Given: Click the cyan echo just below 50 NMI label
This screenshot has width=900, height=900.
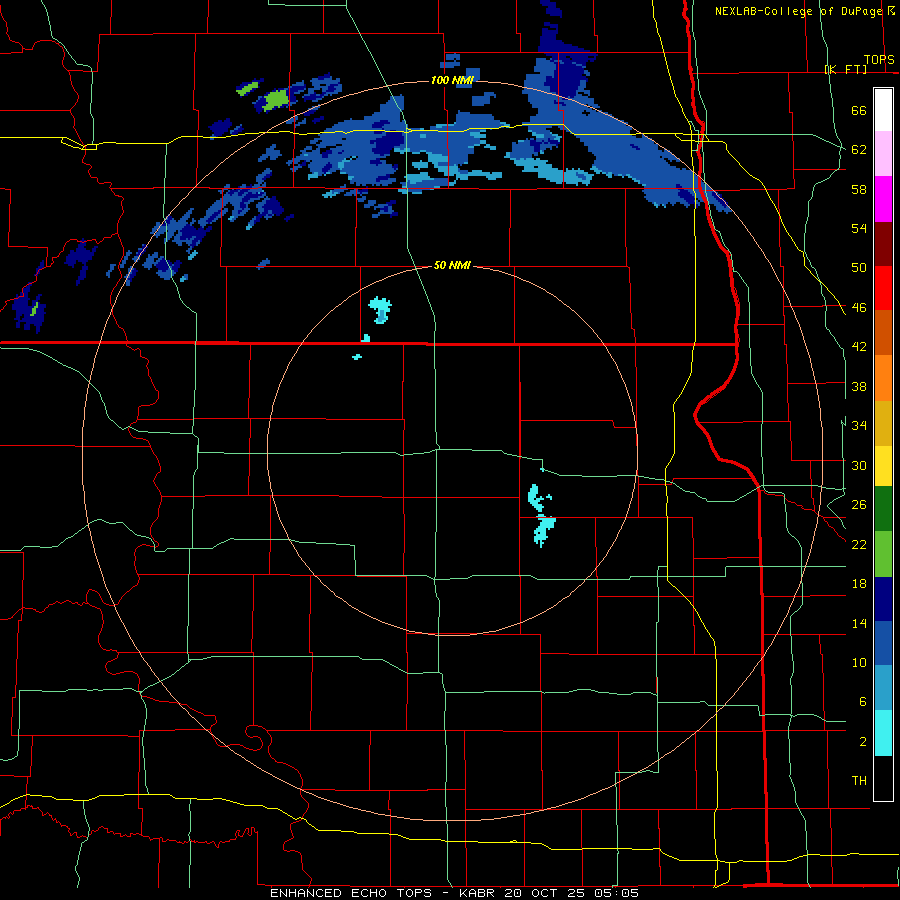Looking at the screenshot, I should [380, 309].
